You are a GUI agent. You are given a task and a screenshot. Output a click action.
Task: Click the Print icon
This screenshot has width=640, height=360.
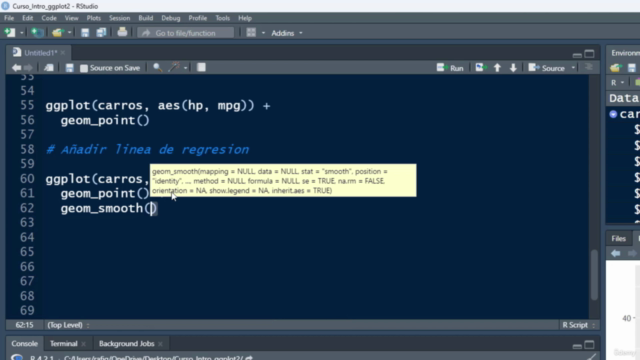pos(122,32)
